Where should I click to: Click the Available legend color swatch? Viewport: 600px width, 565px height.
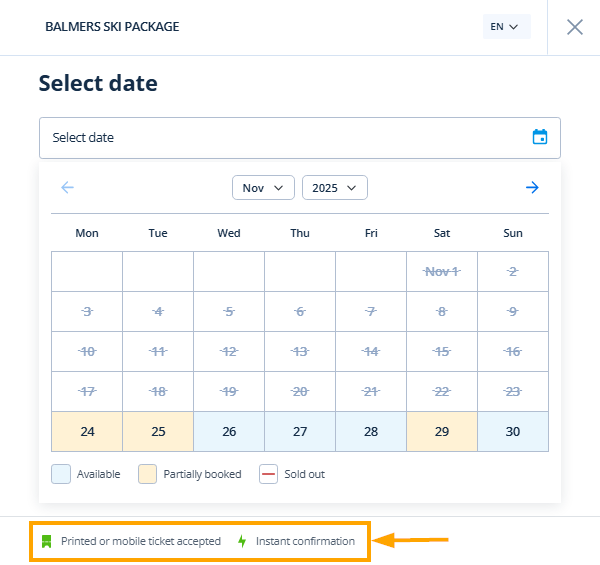[x=60, y=474]
